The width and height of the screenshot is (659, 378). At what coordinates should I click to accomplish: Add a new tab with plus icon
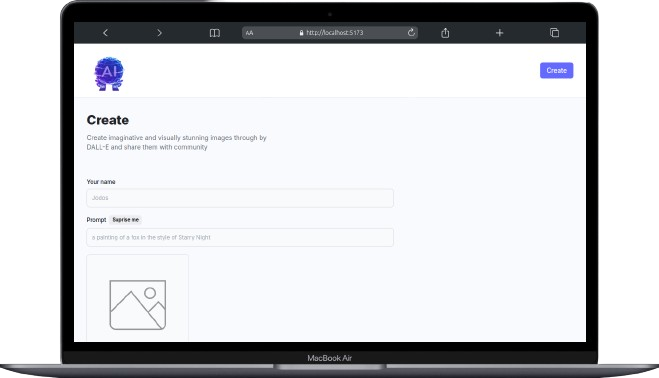(499, 33)
